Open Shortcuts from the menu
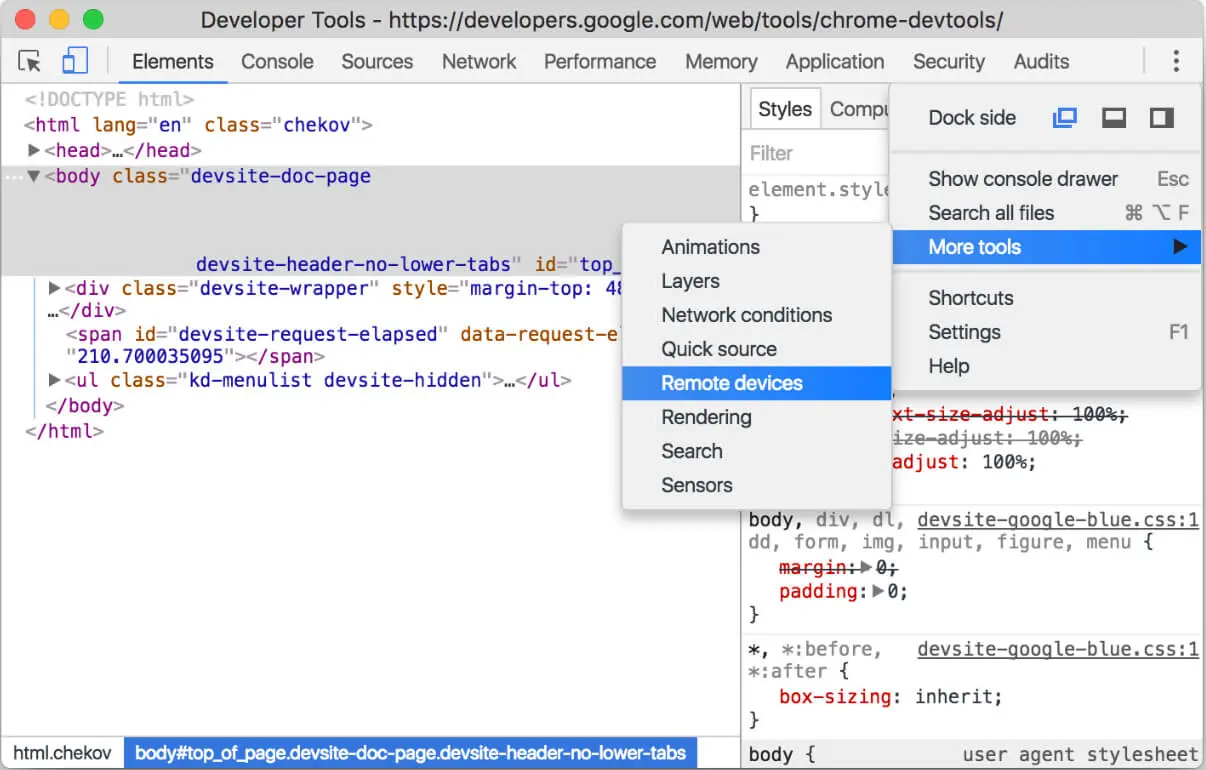The height and width of the screenshot is (770, 1206). [x=1046, y=298]
